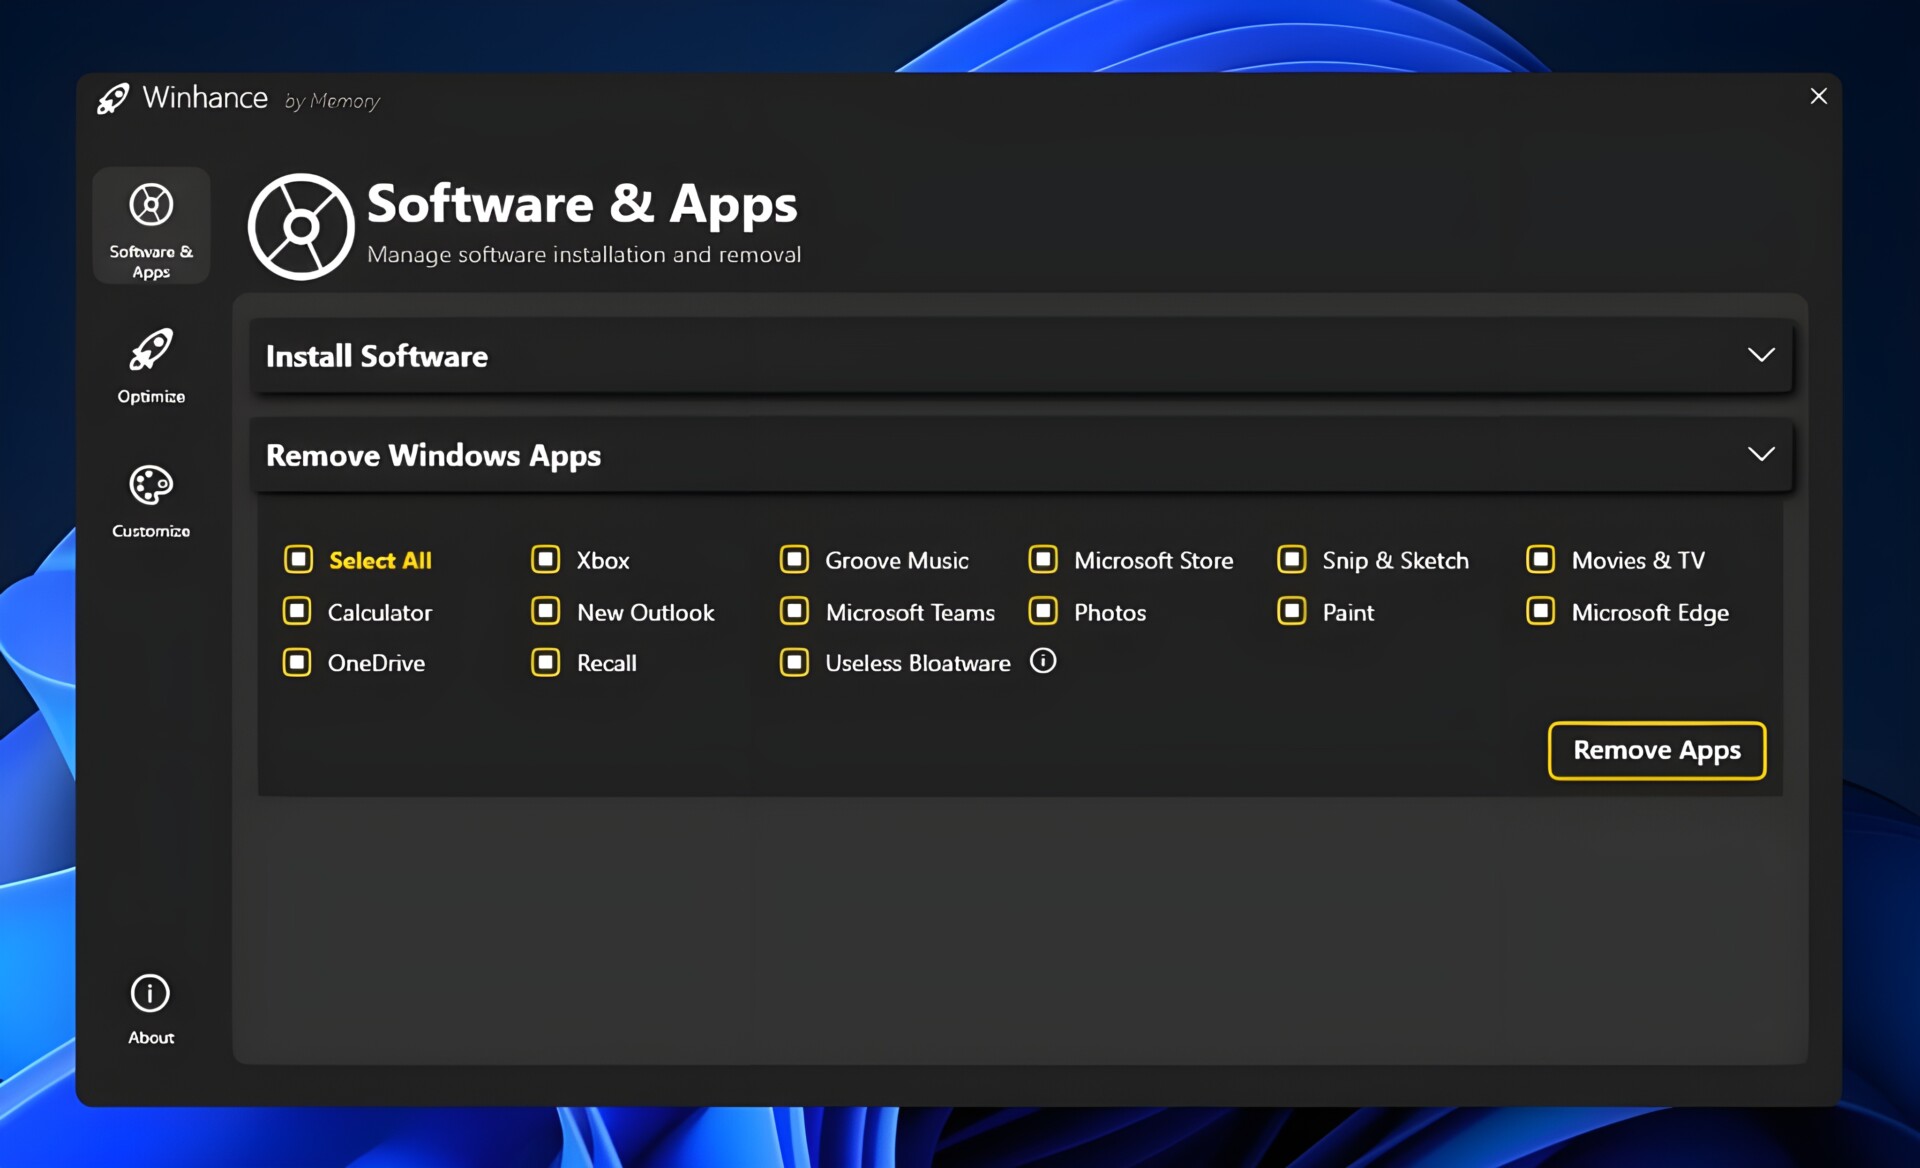Screen dimensions: 1920x1168
Task: Open the Optimize rocket section
Action: click(x=151, y=366)
